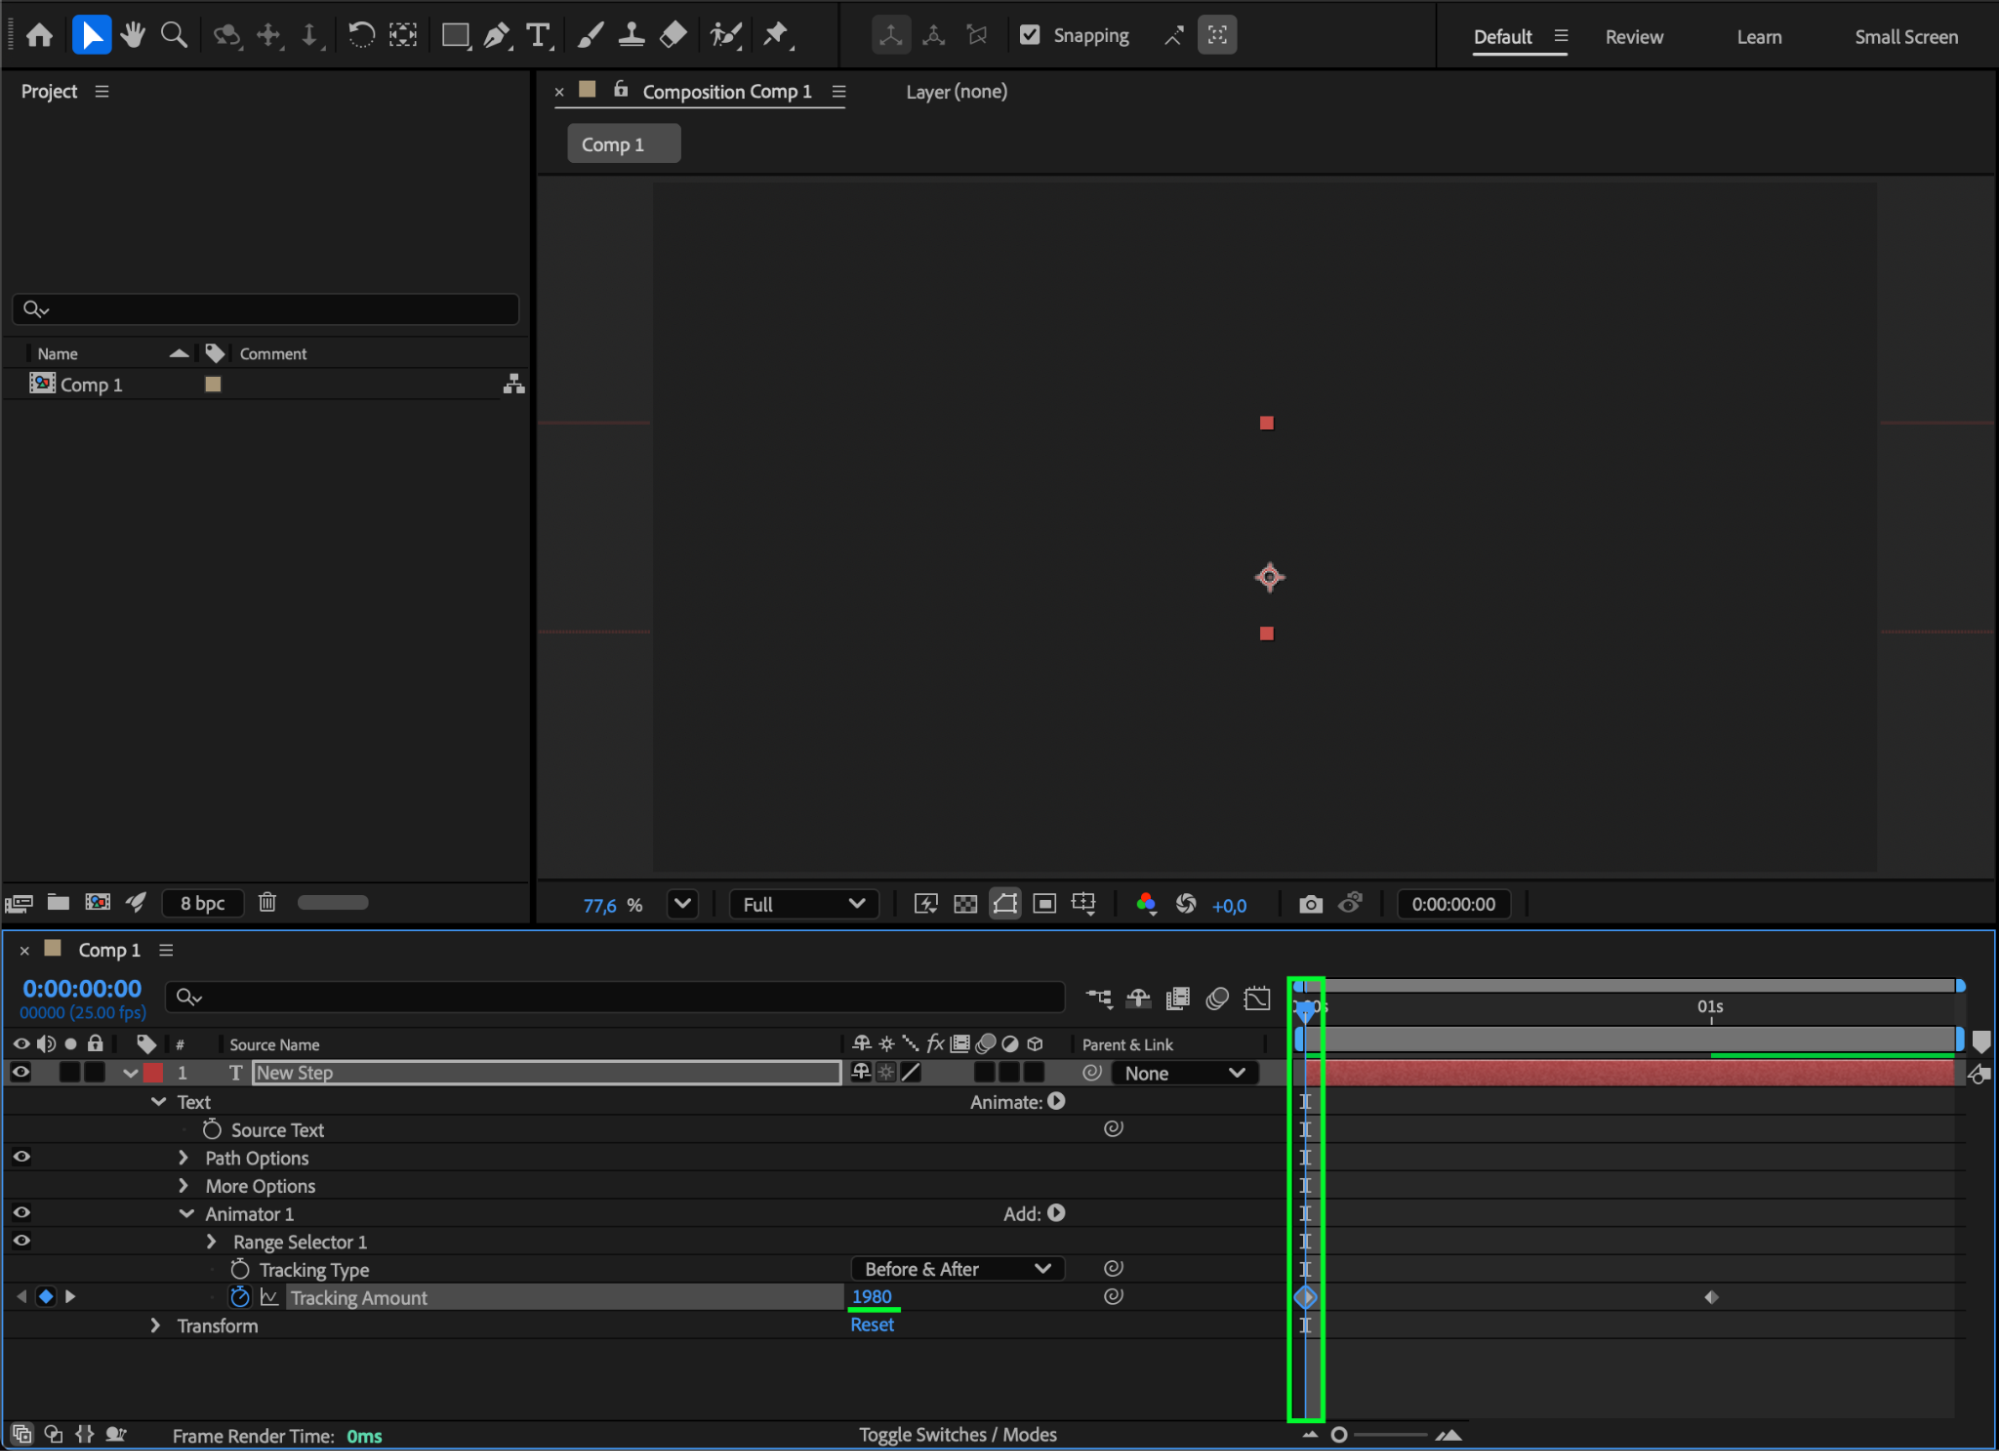
Task: Delete selected project items with trash icon
Action: click(x=267, y=902)
